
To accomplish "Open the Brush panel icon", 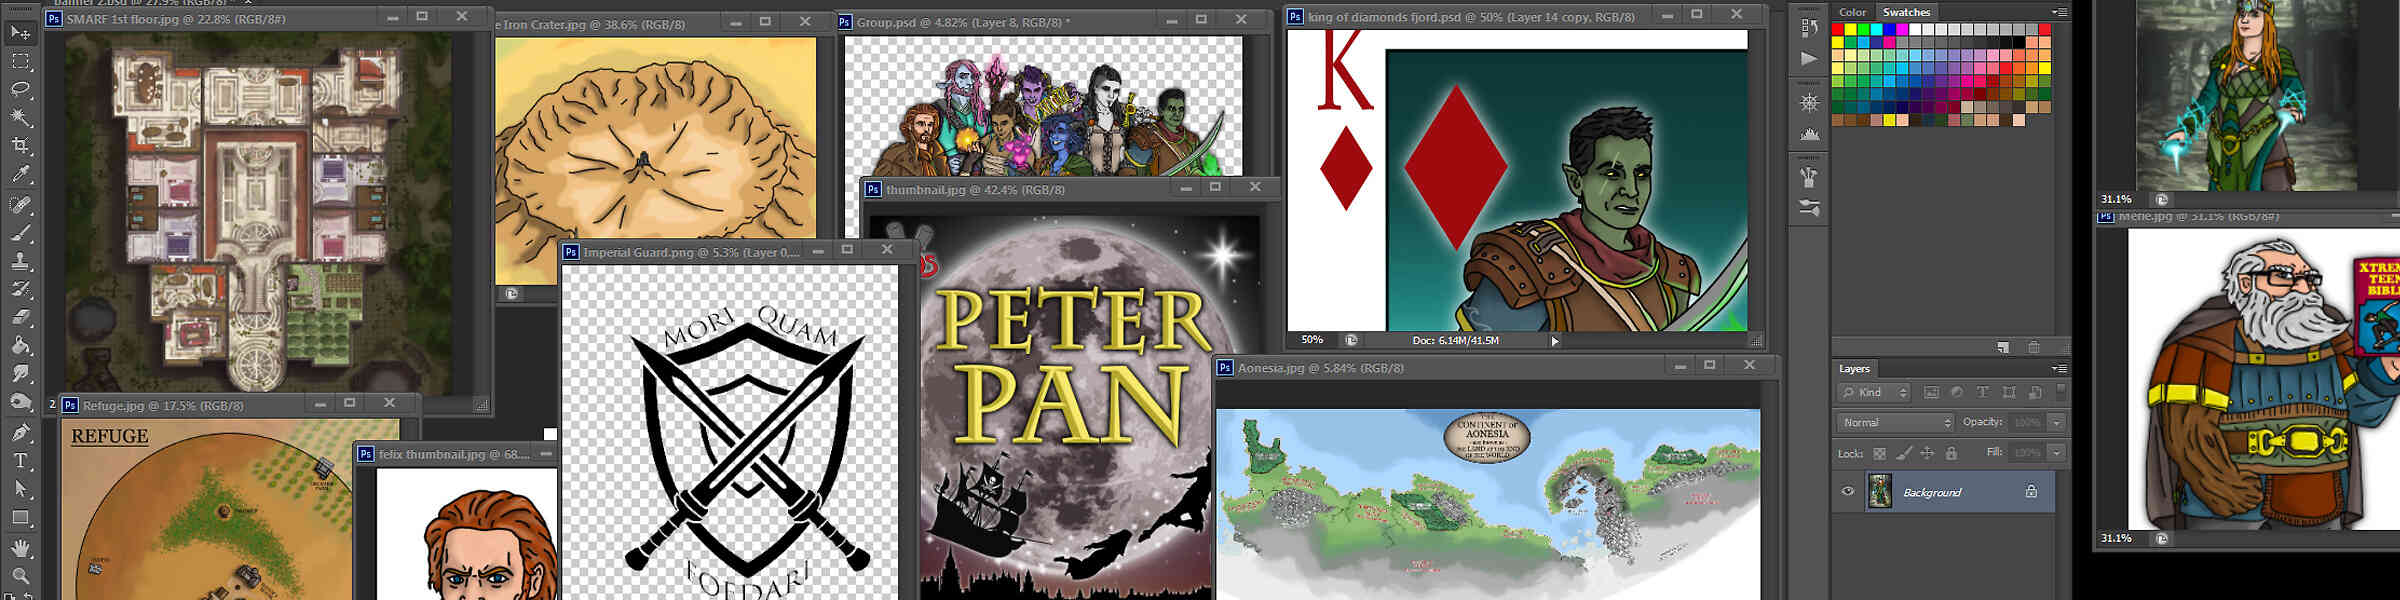I will click(x=1809, y=208).
